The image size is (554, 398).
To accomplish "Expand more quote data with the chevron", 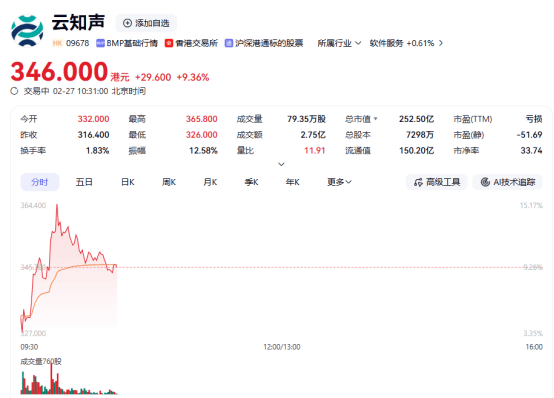I will click(x=281, y=164).
